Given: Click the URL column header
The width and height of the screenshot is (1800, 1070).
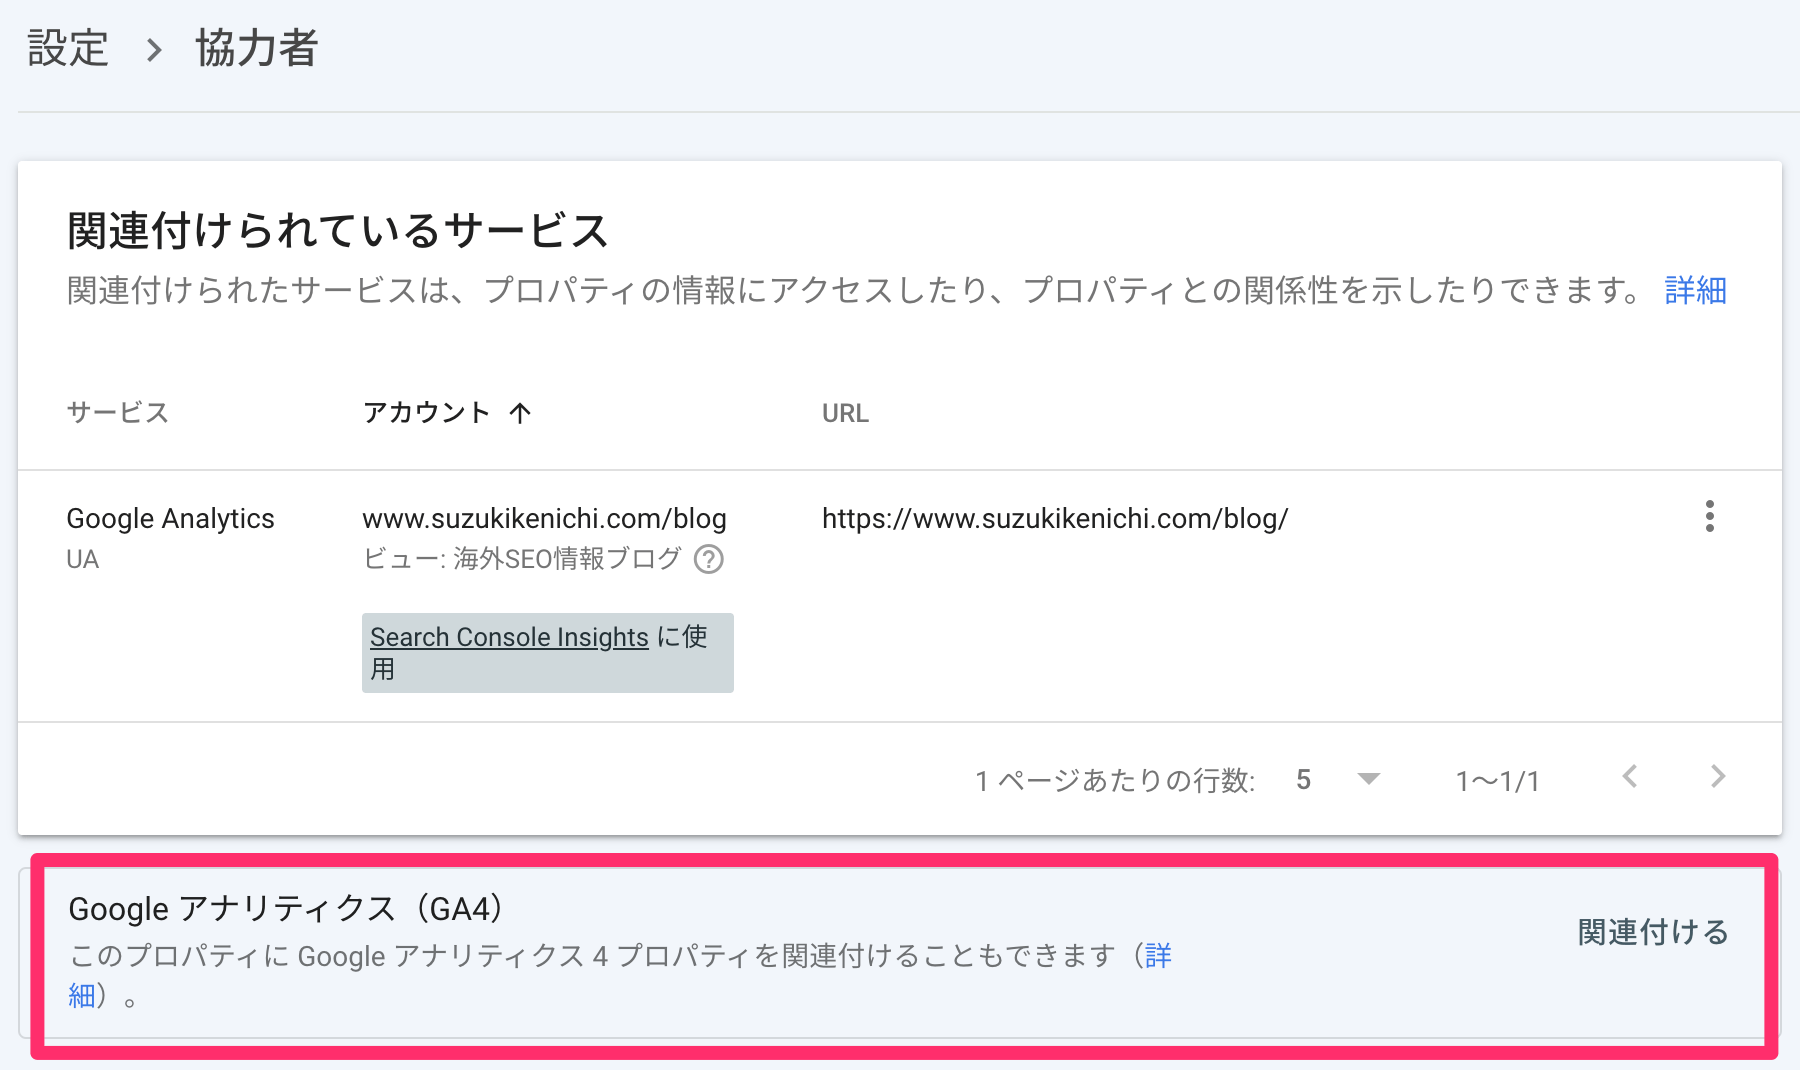Looking at the screenshot, I should [845, 413].
